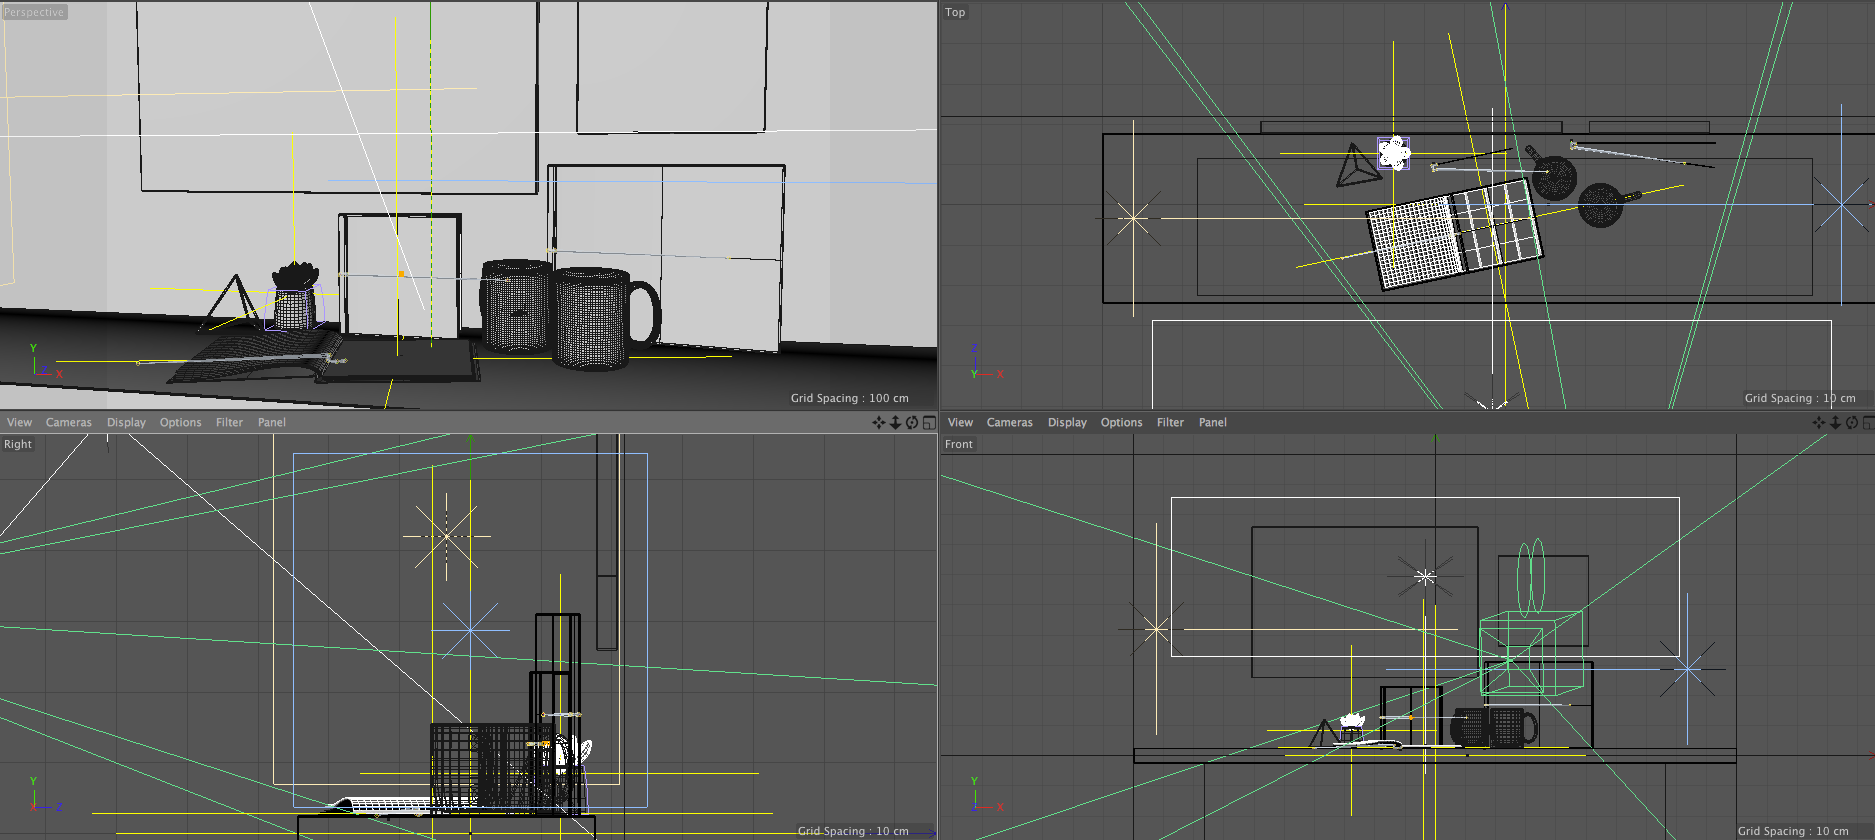Click the Perspective viewport label
This screenshot has height=840, width=1875.
(x=34, y=12)
